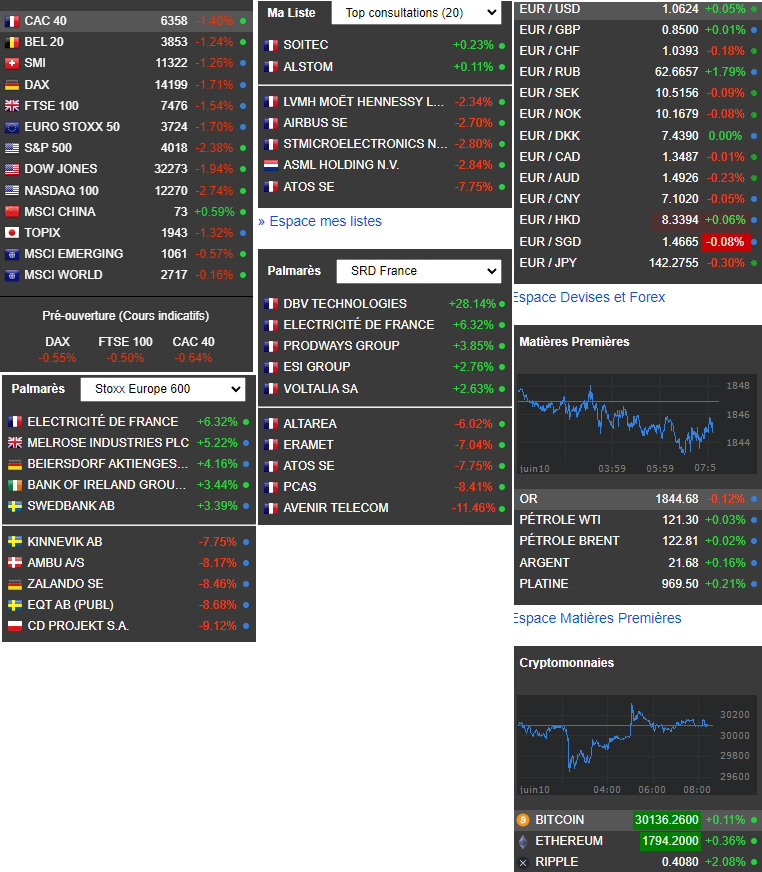Open DBV TECHNOLOGIES stock page
This screenshot has height=872, width=762.
(x=345, y=304)
